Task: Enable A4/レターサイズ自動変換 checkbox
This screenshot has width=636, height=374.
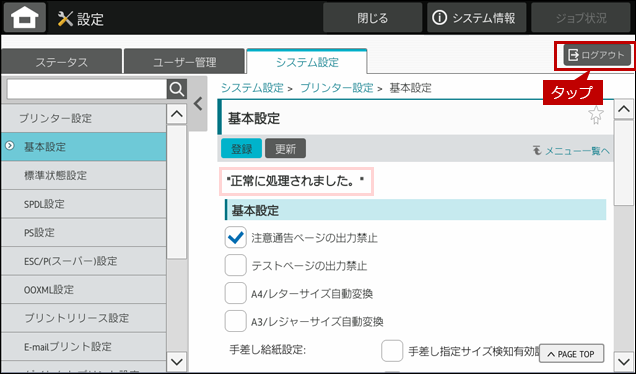Action: 235,293
